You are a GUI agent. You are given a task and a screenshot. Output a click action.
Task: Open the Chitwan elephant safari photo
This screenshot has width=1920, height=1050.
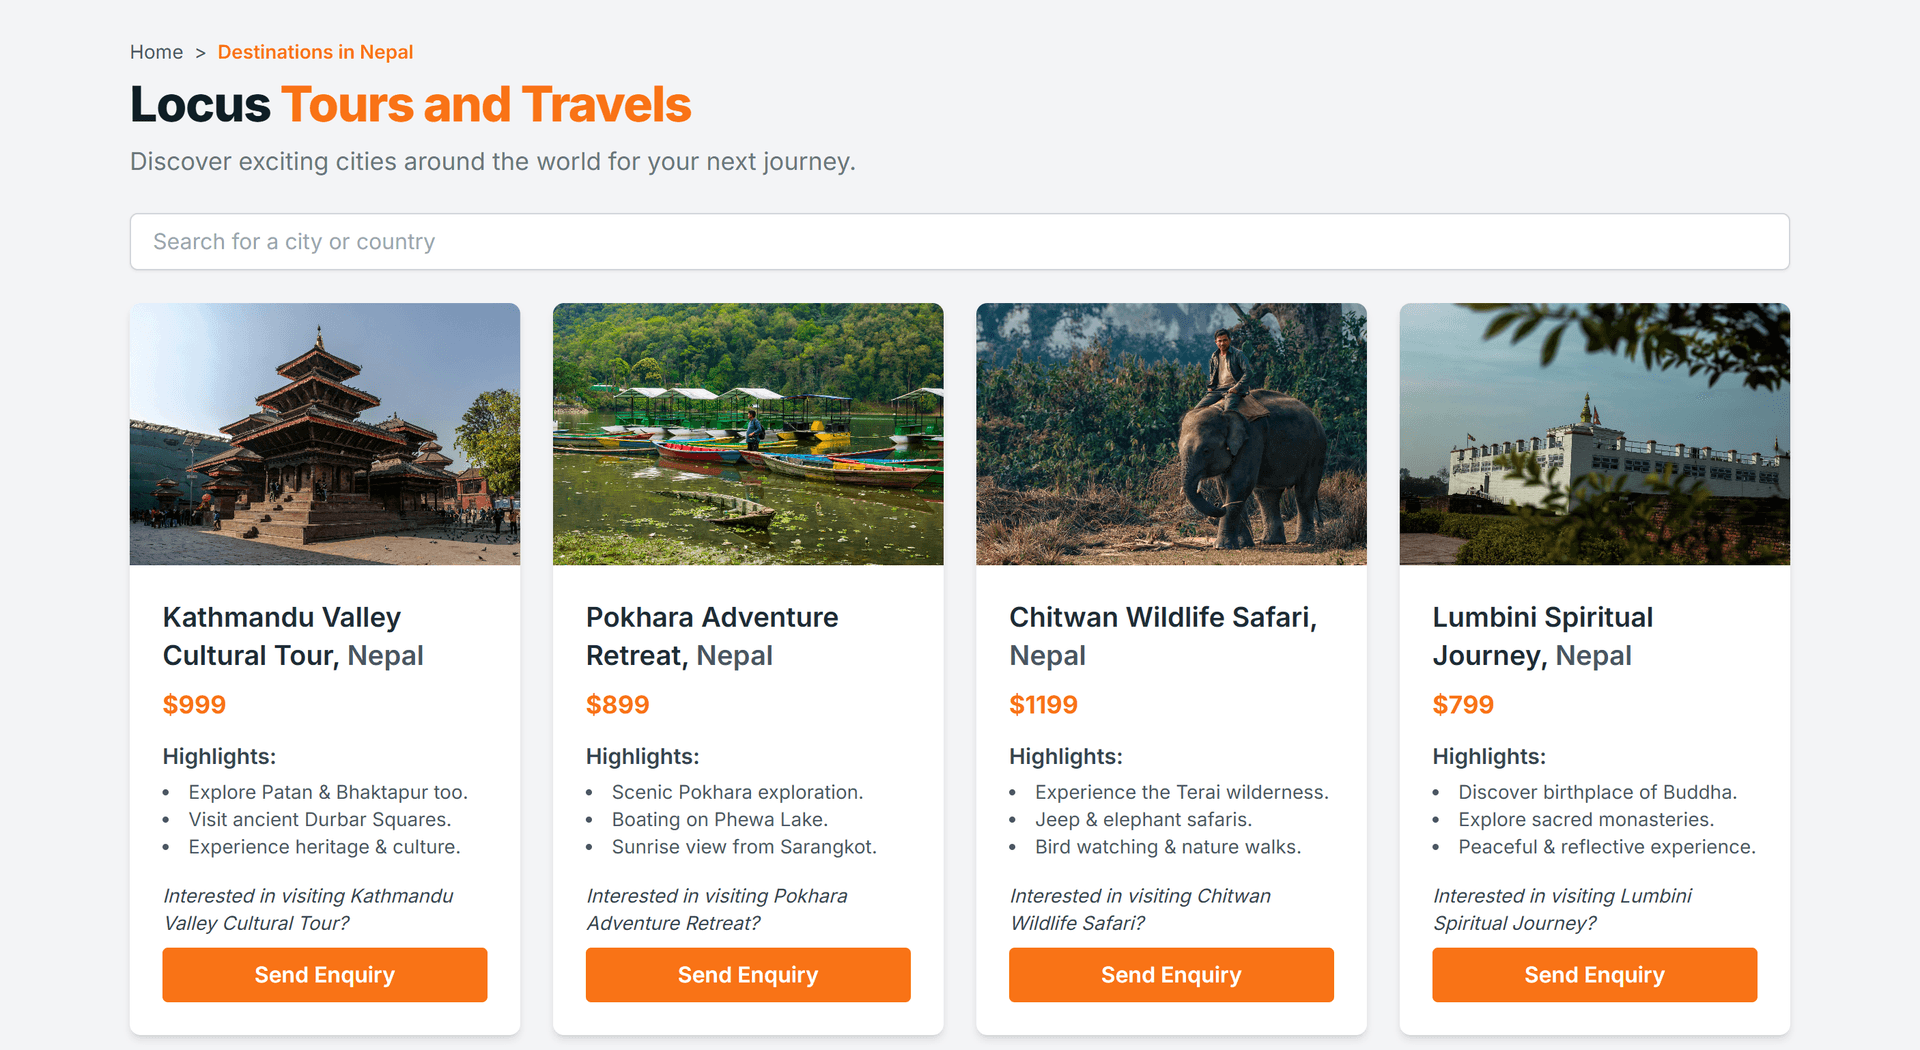click(x=1171, y=434)
